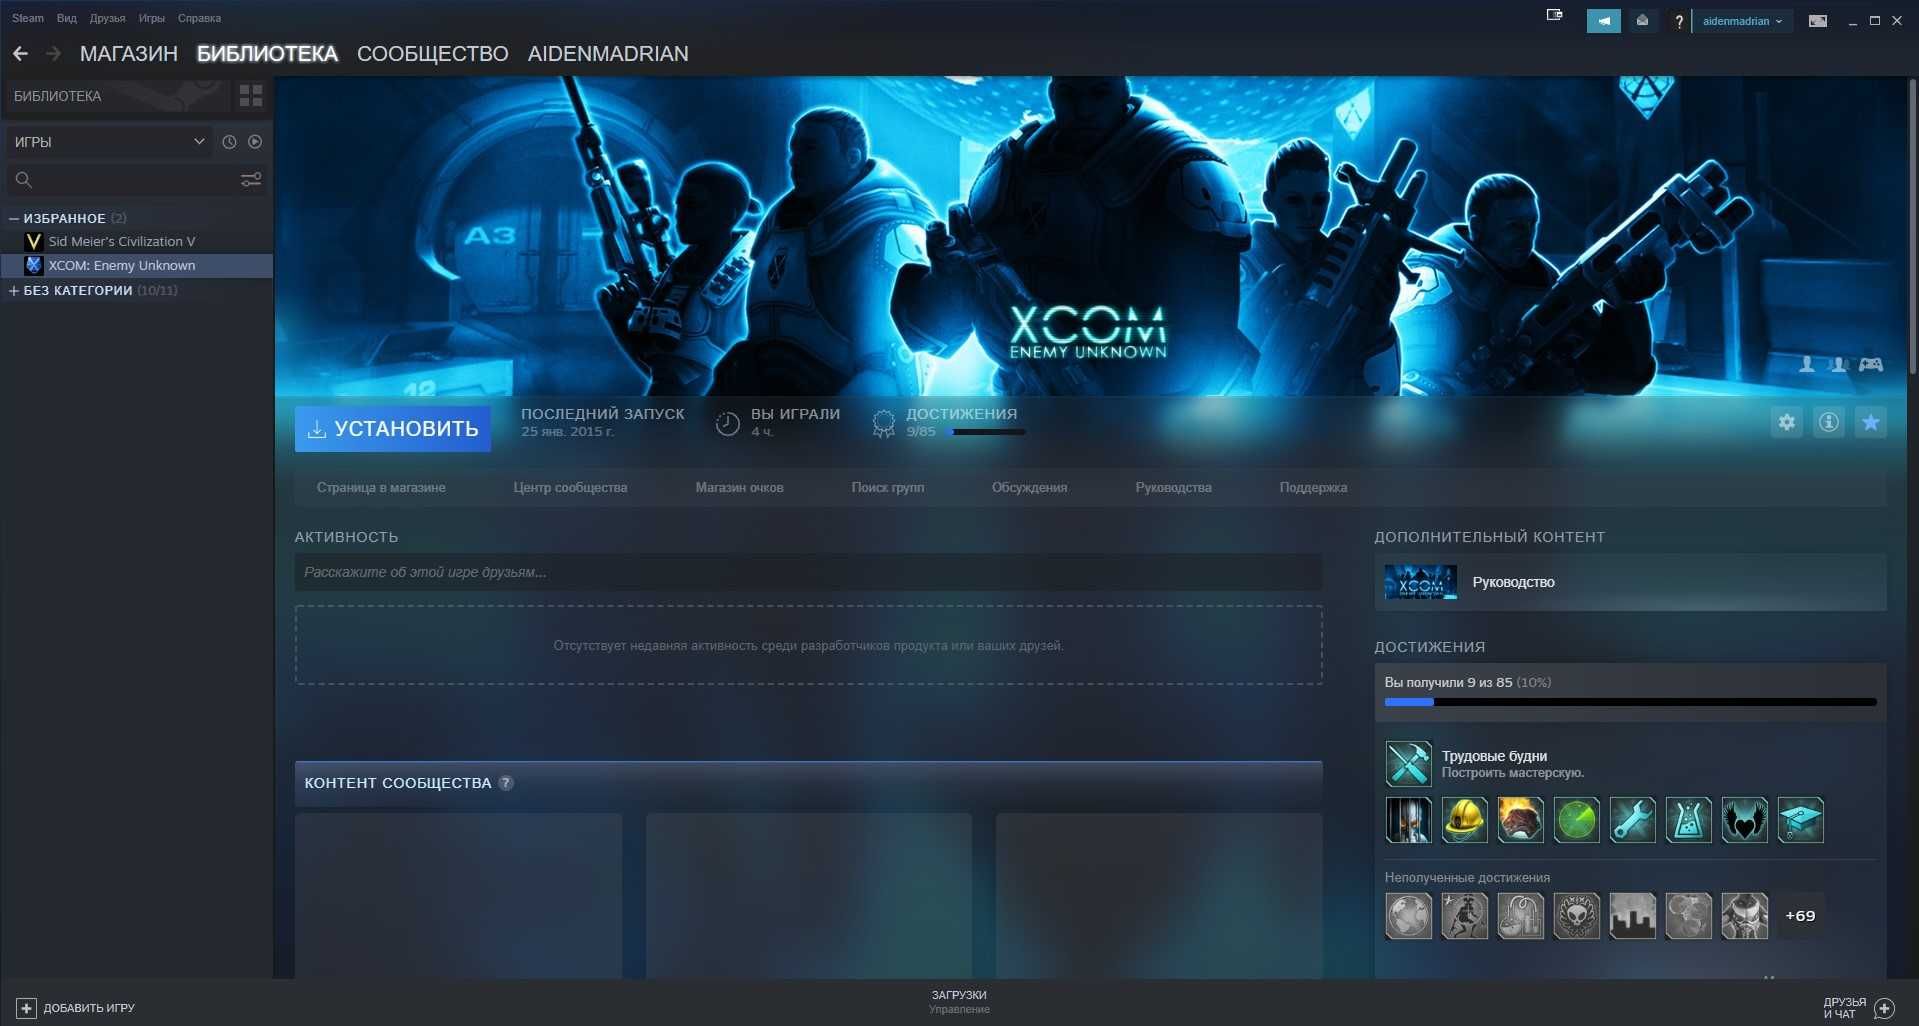Open Магазин очков link

click(x=739, y=488)
